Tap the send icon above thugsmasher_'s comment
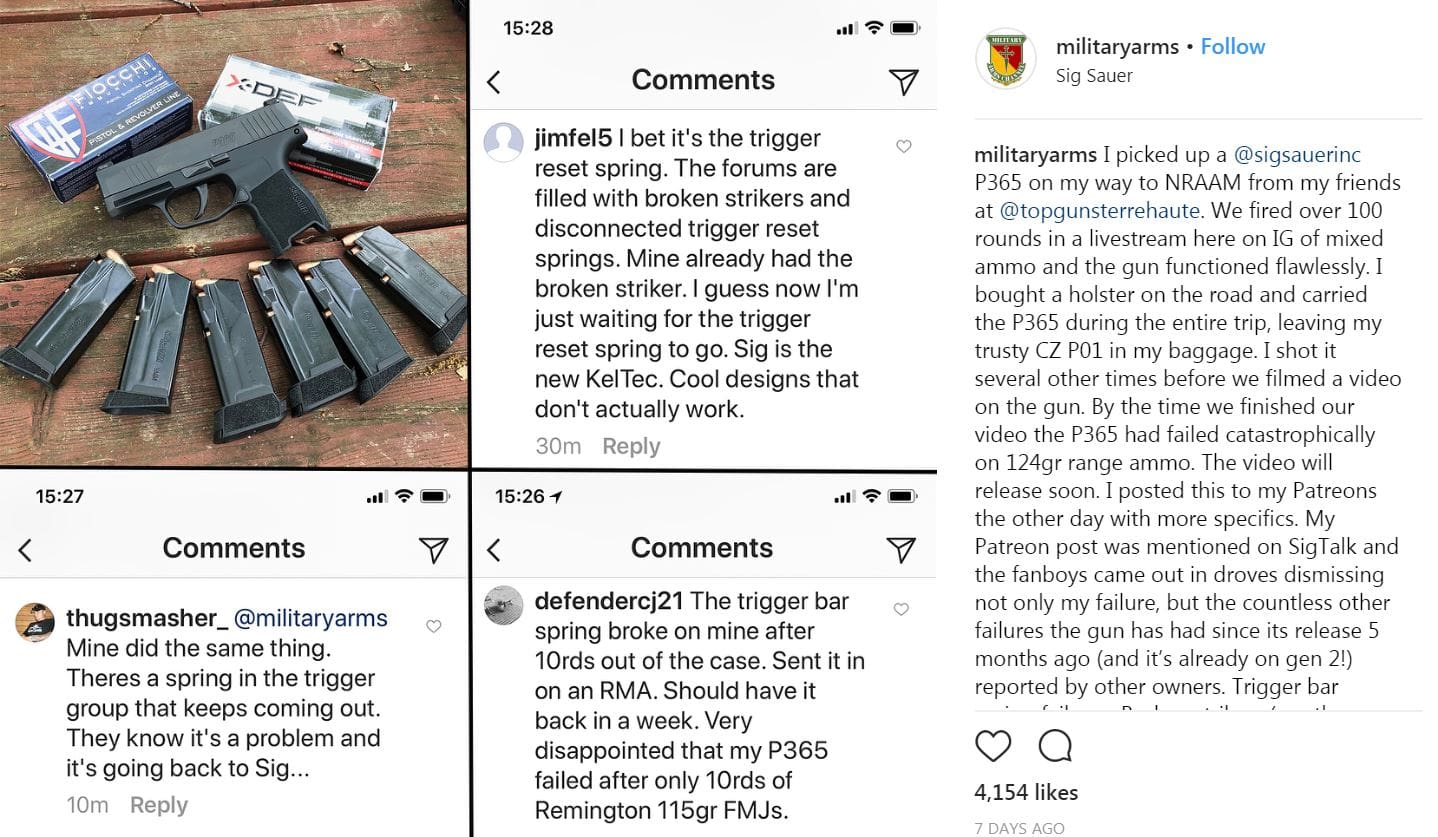This screenshot has width=1438, height=837. tap(433, 549)
